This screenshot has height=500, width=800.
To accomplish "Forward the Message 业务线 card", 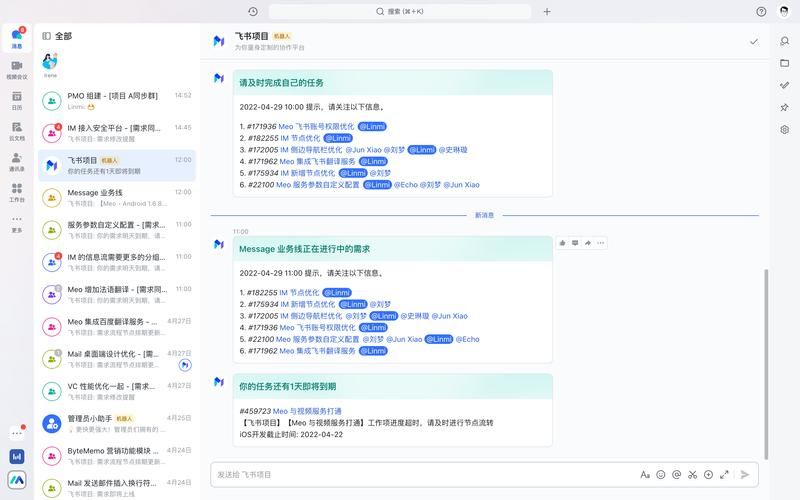I will [588, 243].
